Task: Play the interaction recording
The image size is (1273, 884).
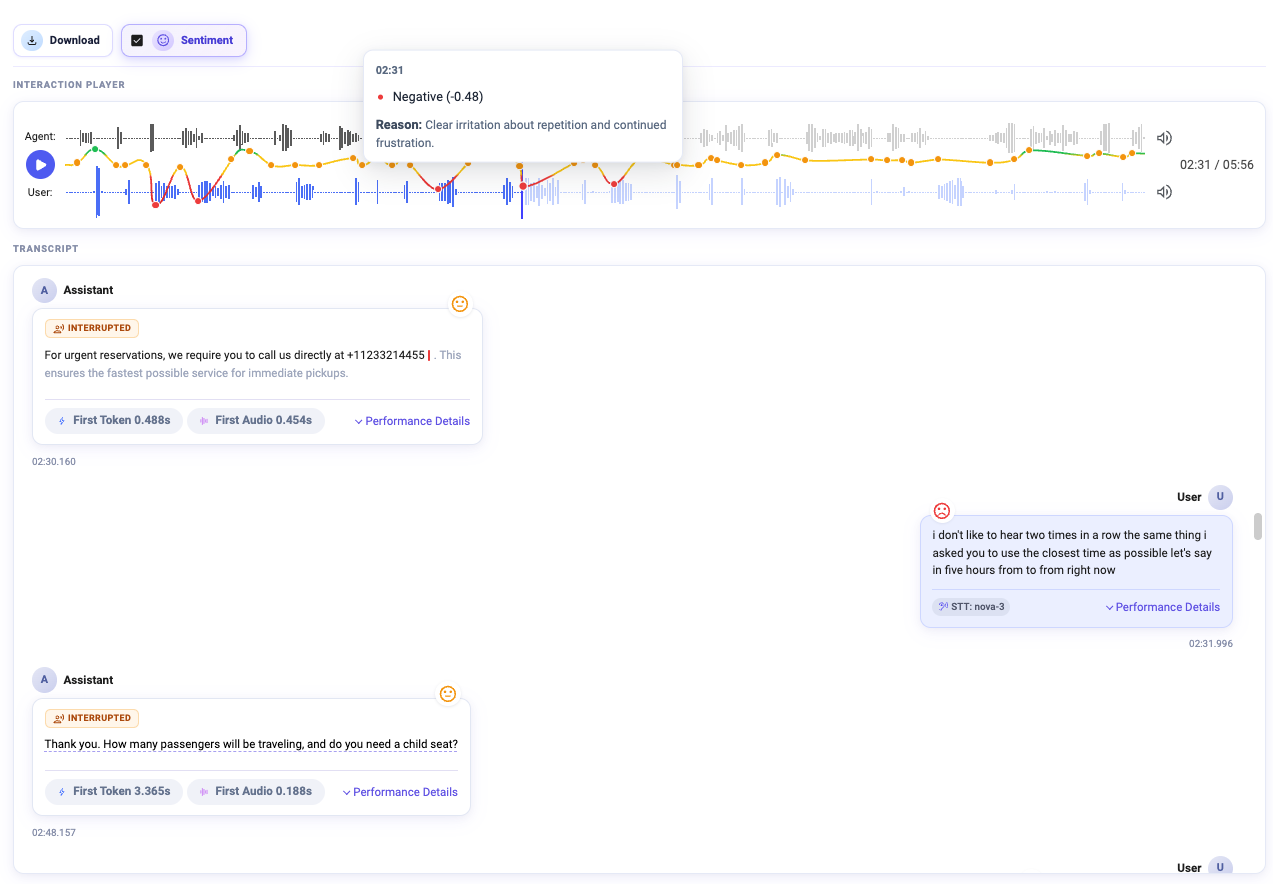Action: (40, 164)
